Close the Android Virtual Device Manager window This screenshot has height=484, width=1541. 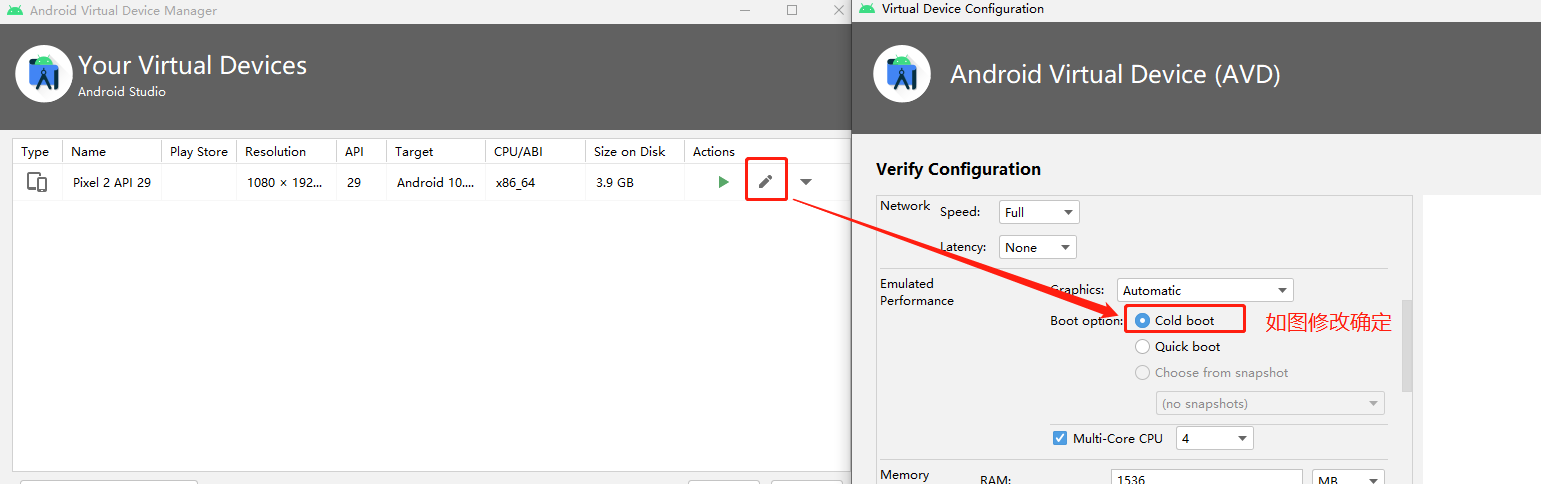tap(838, 10)
